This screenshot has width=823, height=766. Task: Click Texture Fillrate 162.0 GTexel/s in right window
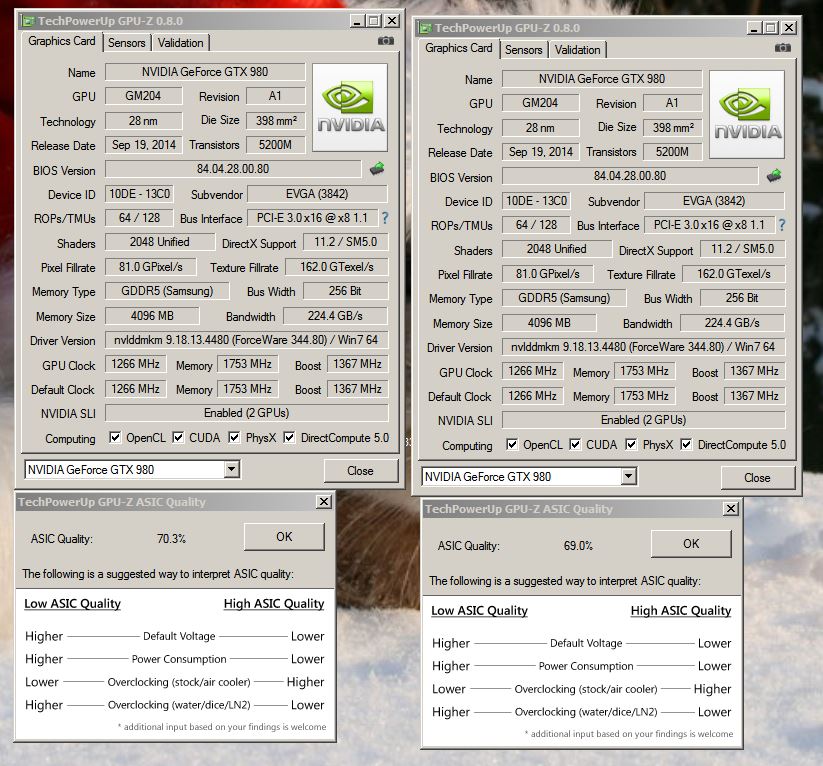pyautogui.click(x=733, y=274)
